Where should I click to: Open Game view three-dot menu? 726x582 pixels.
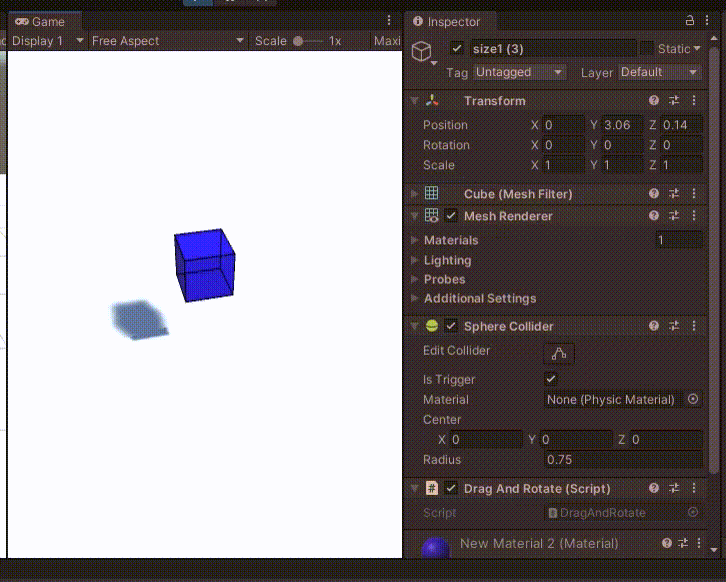coord(389,20)
